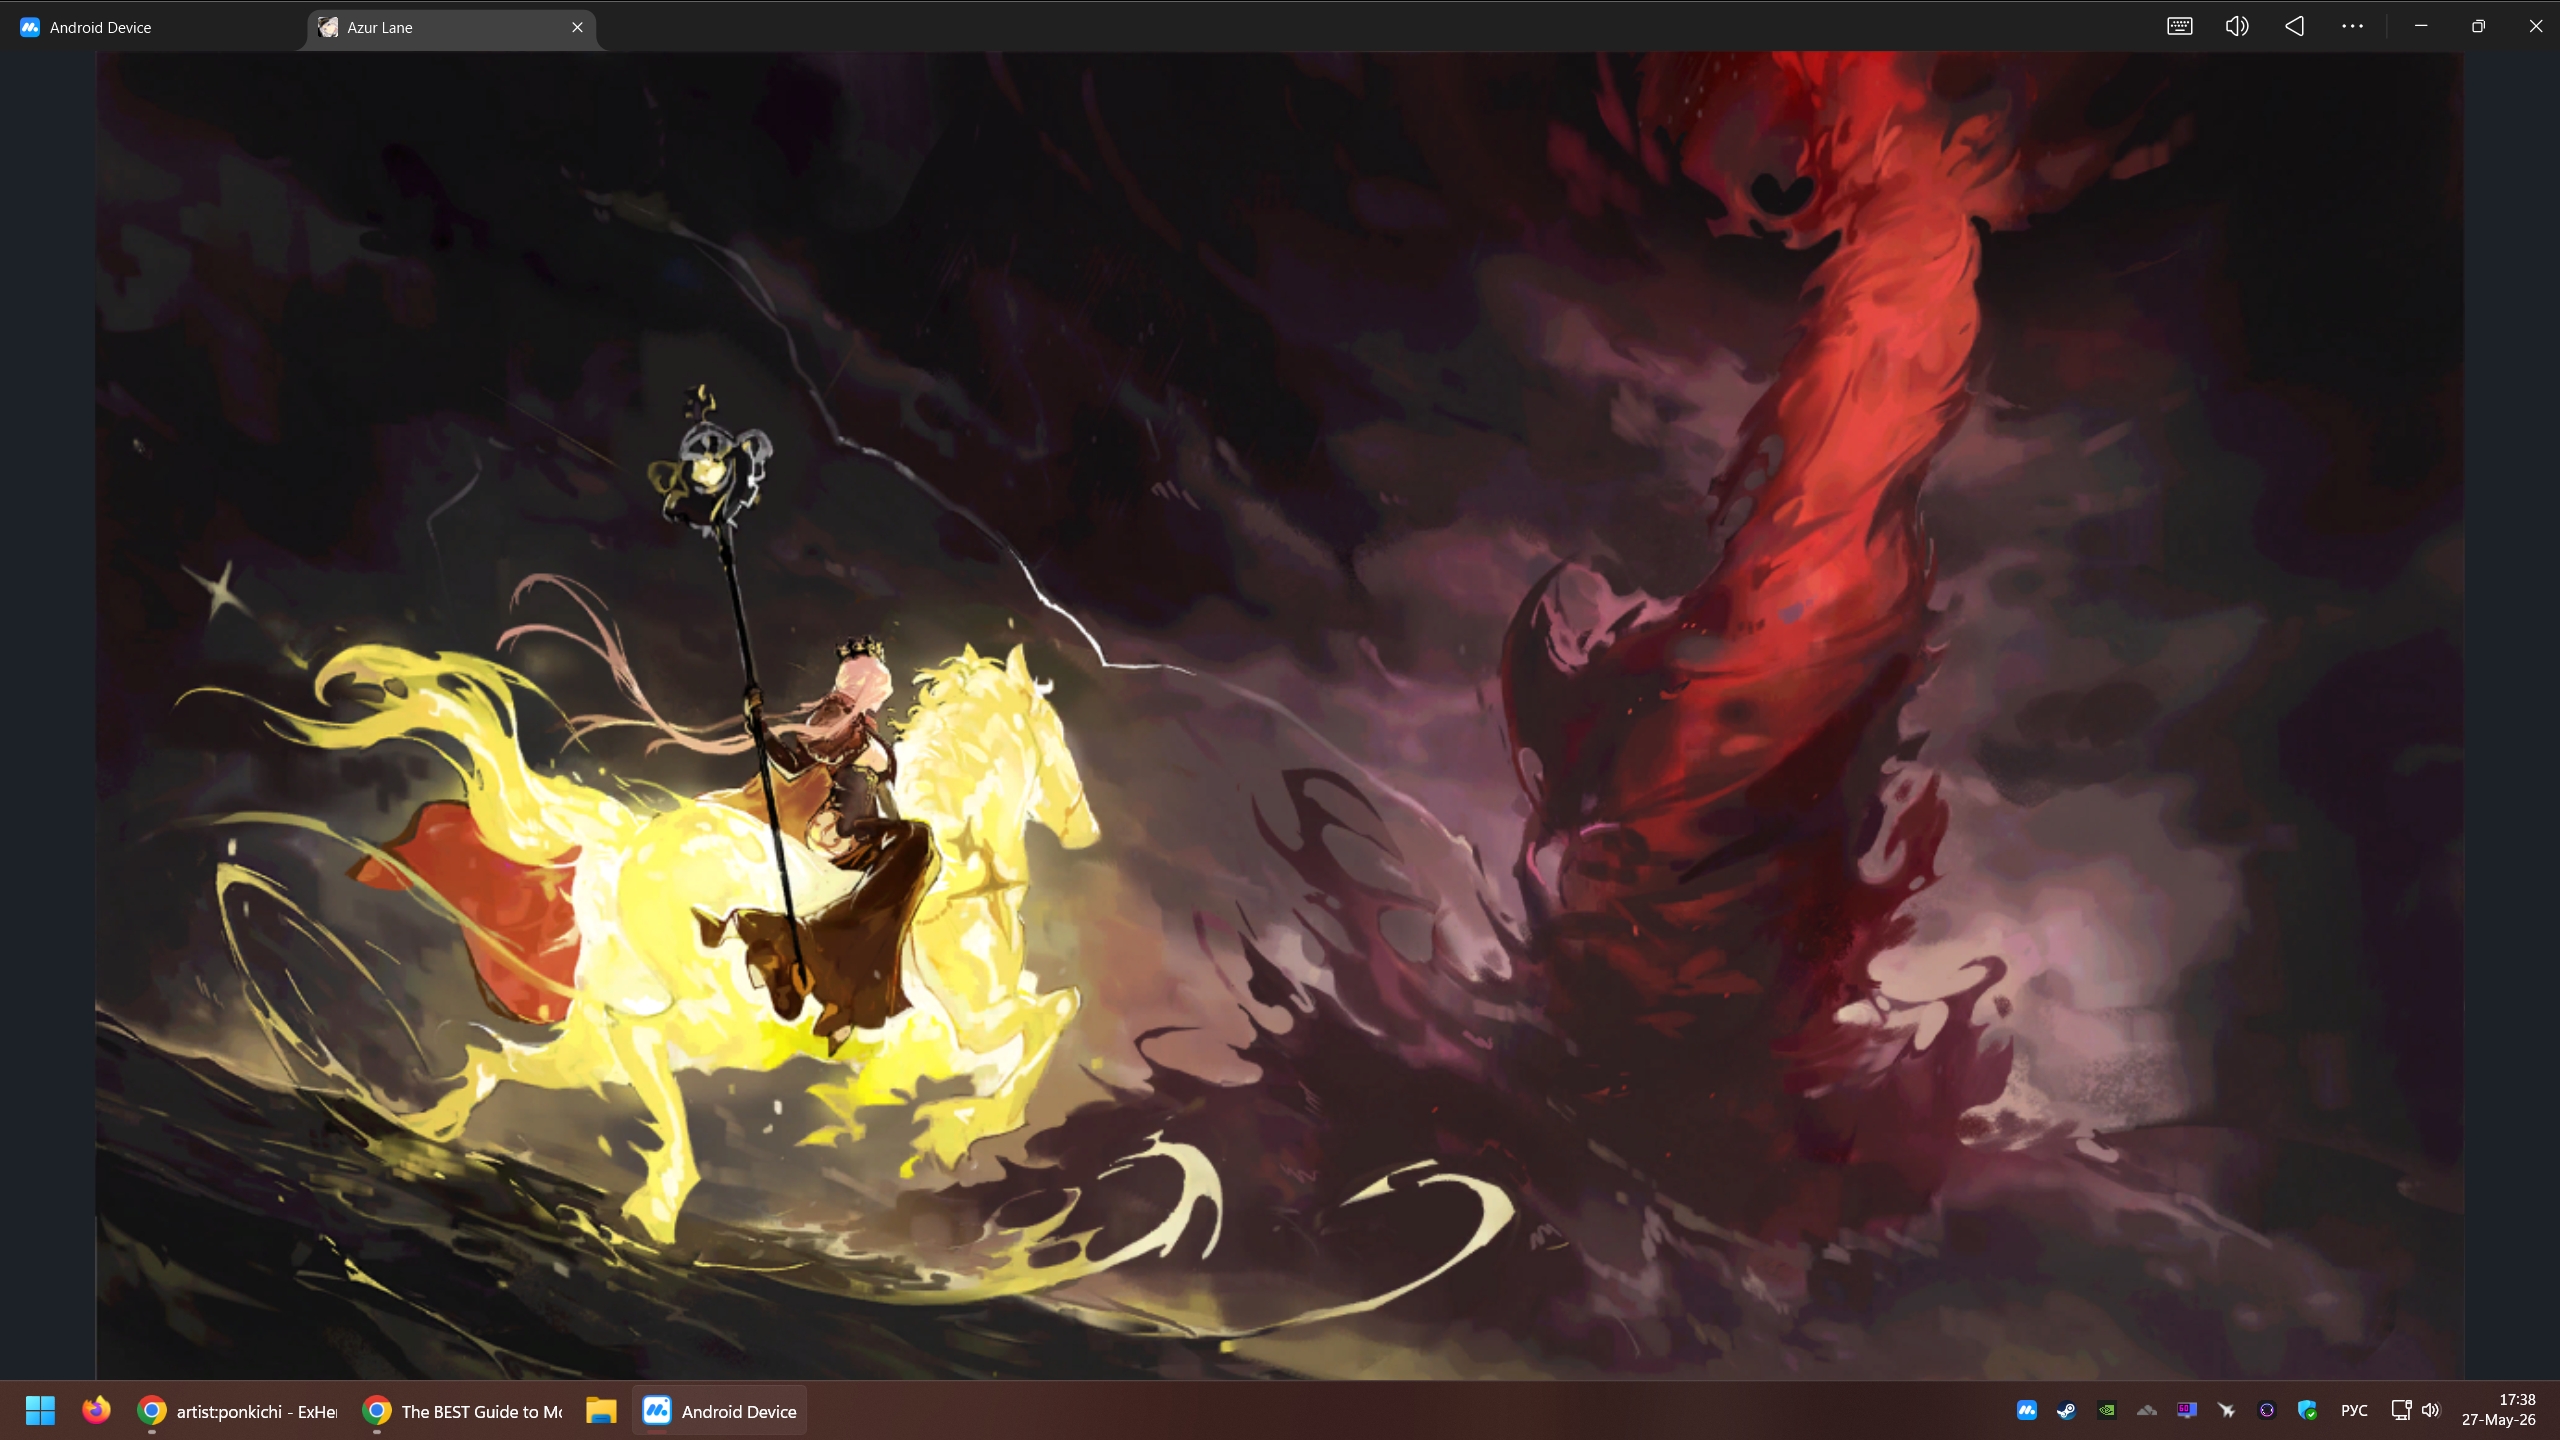Switch to Chrome window 'The BEST Guide to M'
Screen dimensions: 2560x1440
(463, 1411)
